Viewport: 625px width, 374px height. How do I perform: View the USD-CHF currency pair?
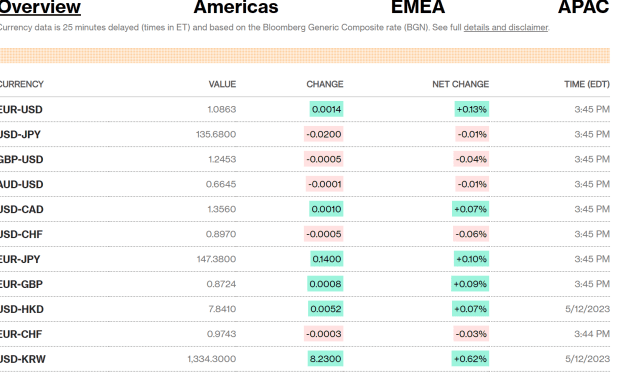21,234
